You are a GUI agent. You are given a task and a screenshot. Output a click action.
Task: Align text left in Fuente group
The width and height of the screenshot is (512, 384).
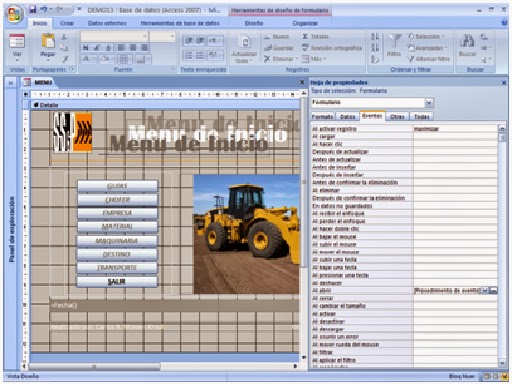121,48
